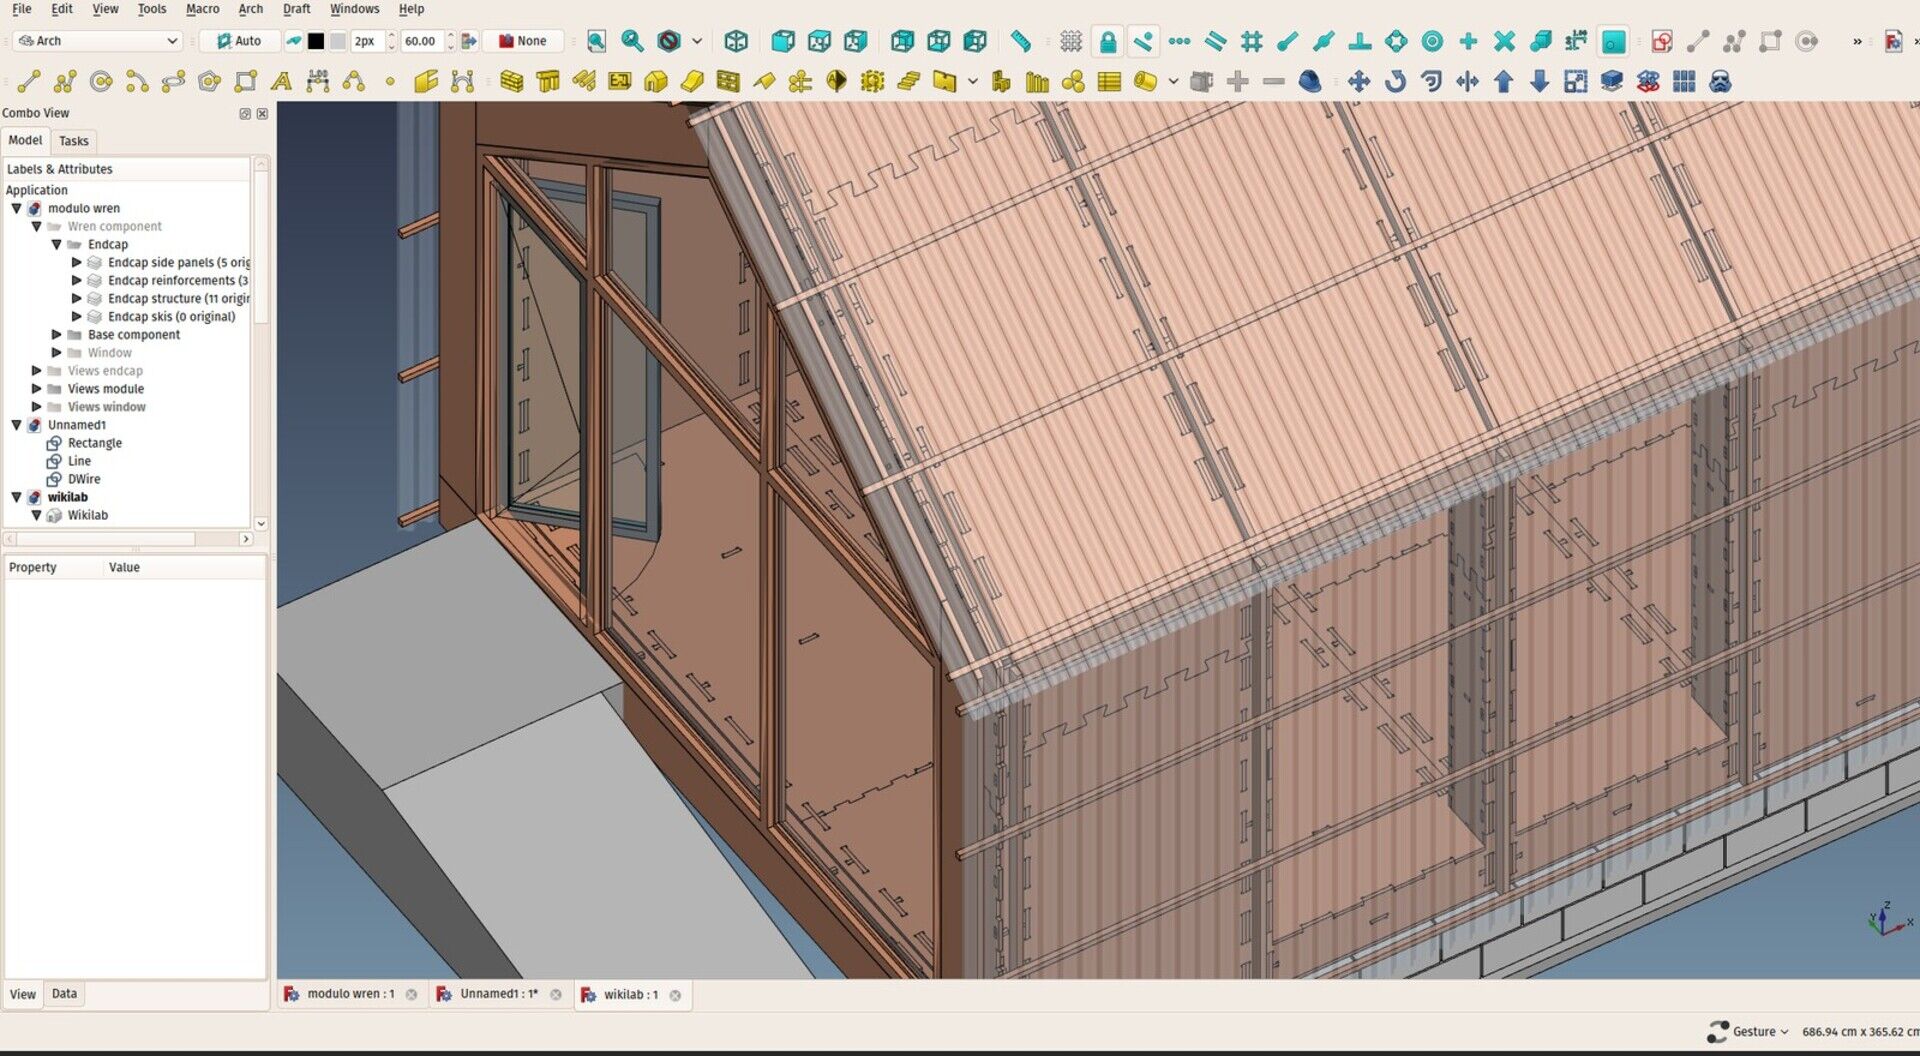
Task: Select the Draft Circle tool
Action: 101,82
